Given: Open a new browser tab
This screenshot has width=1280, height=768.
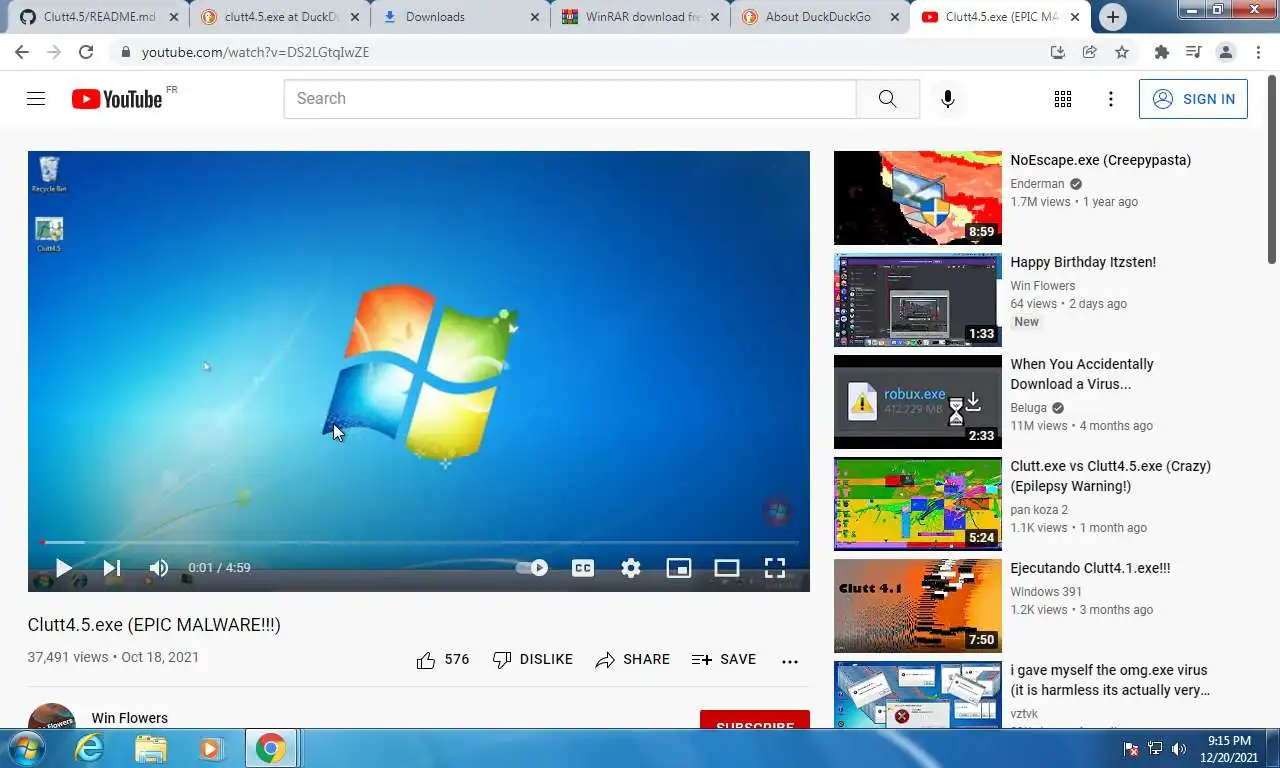Looking at the screenshot, I should 1112,17.
